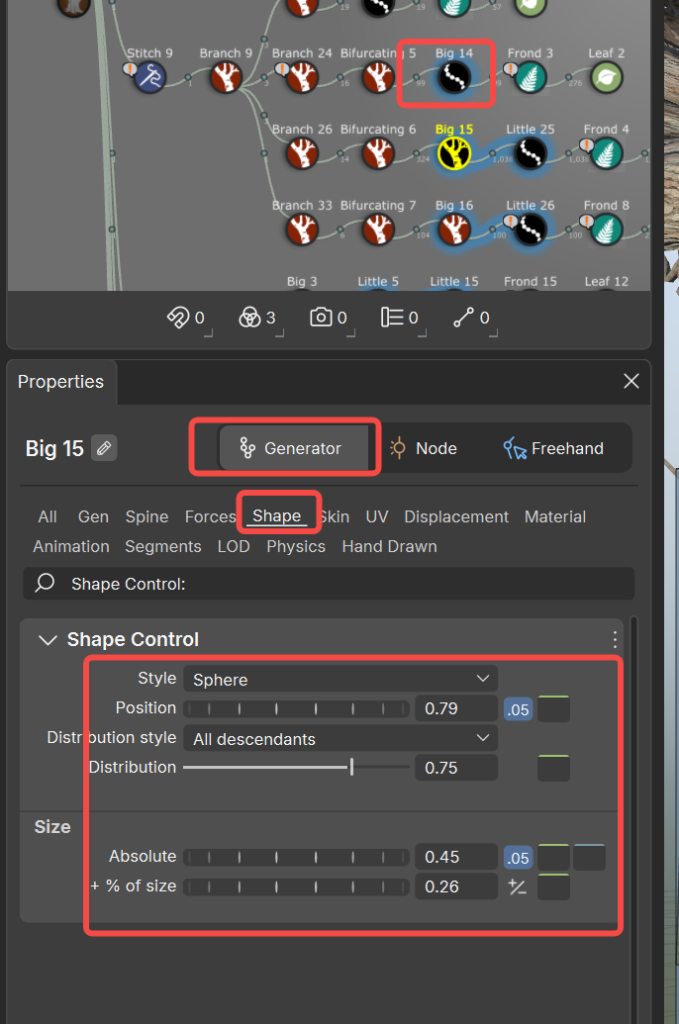The height and width of the screenshot is (1024, 679).
Task: Open the Displacement properties tab
Action: coord(456,517)
